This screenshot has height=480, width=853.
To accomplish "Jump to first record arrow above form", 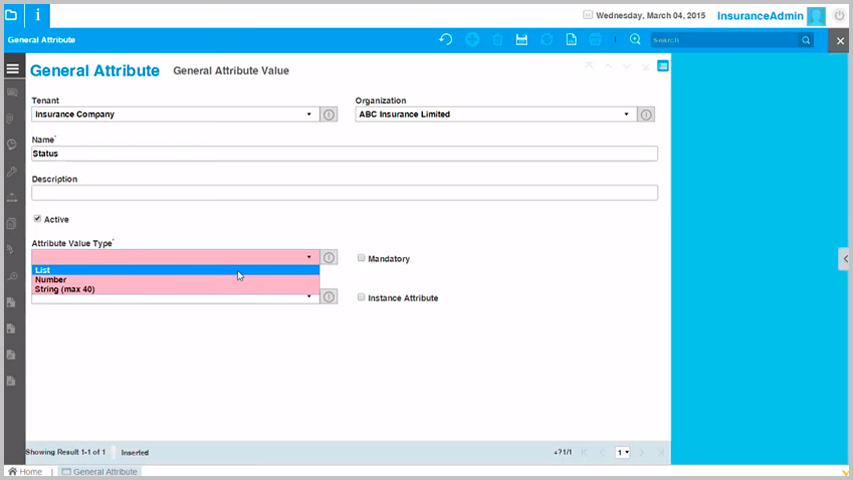I will 589,66.
